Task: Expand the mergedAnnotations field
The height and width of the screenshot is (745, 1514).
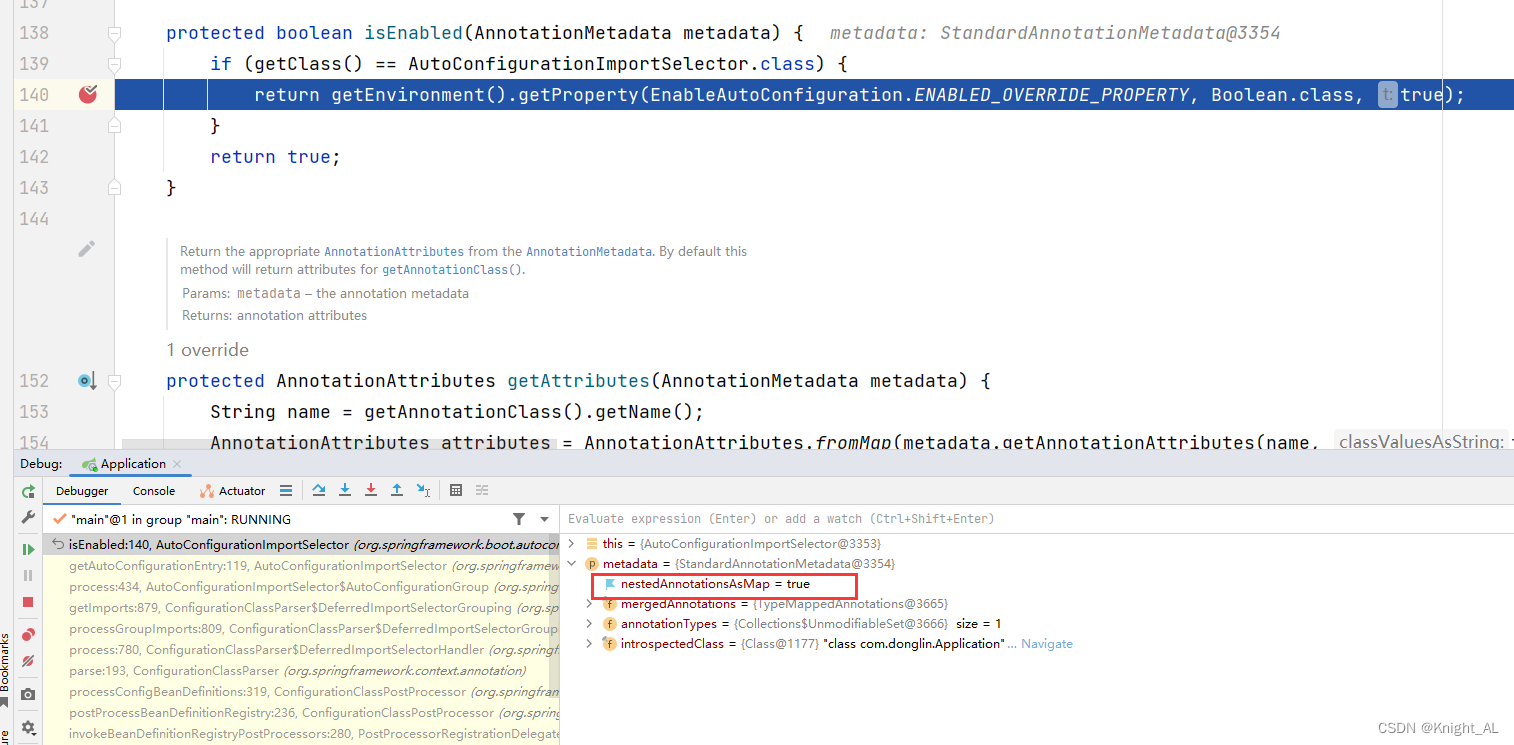Action: pos(590,604)
